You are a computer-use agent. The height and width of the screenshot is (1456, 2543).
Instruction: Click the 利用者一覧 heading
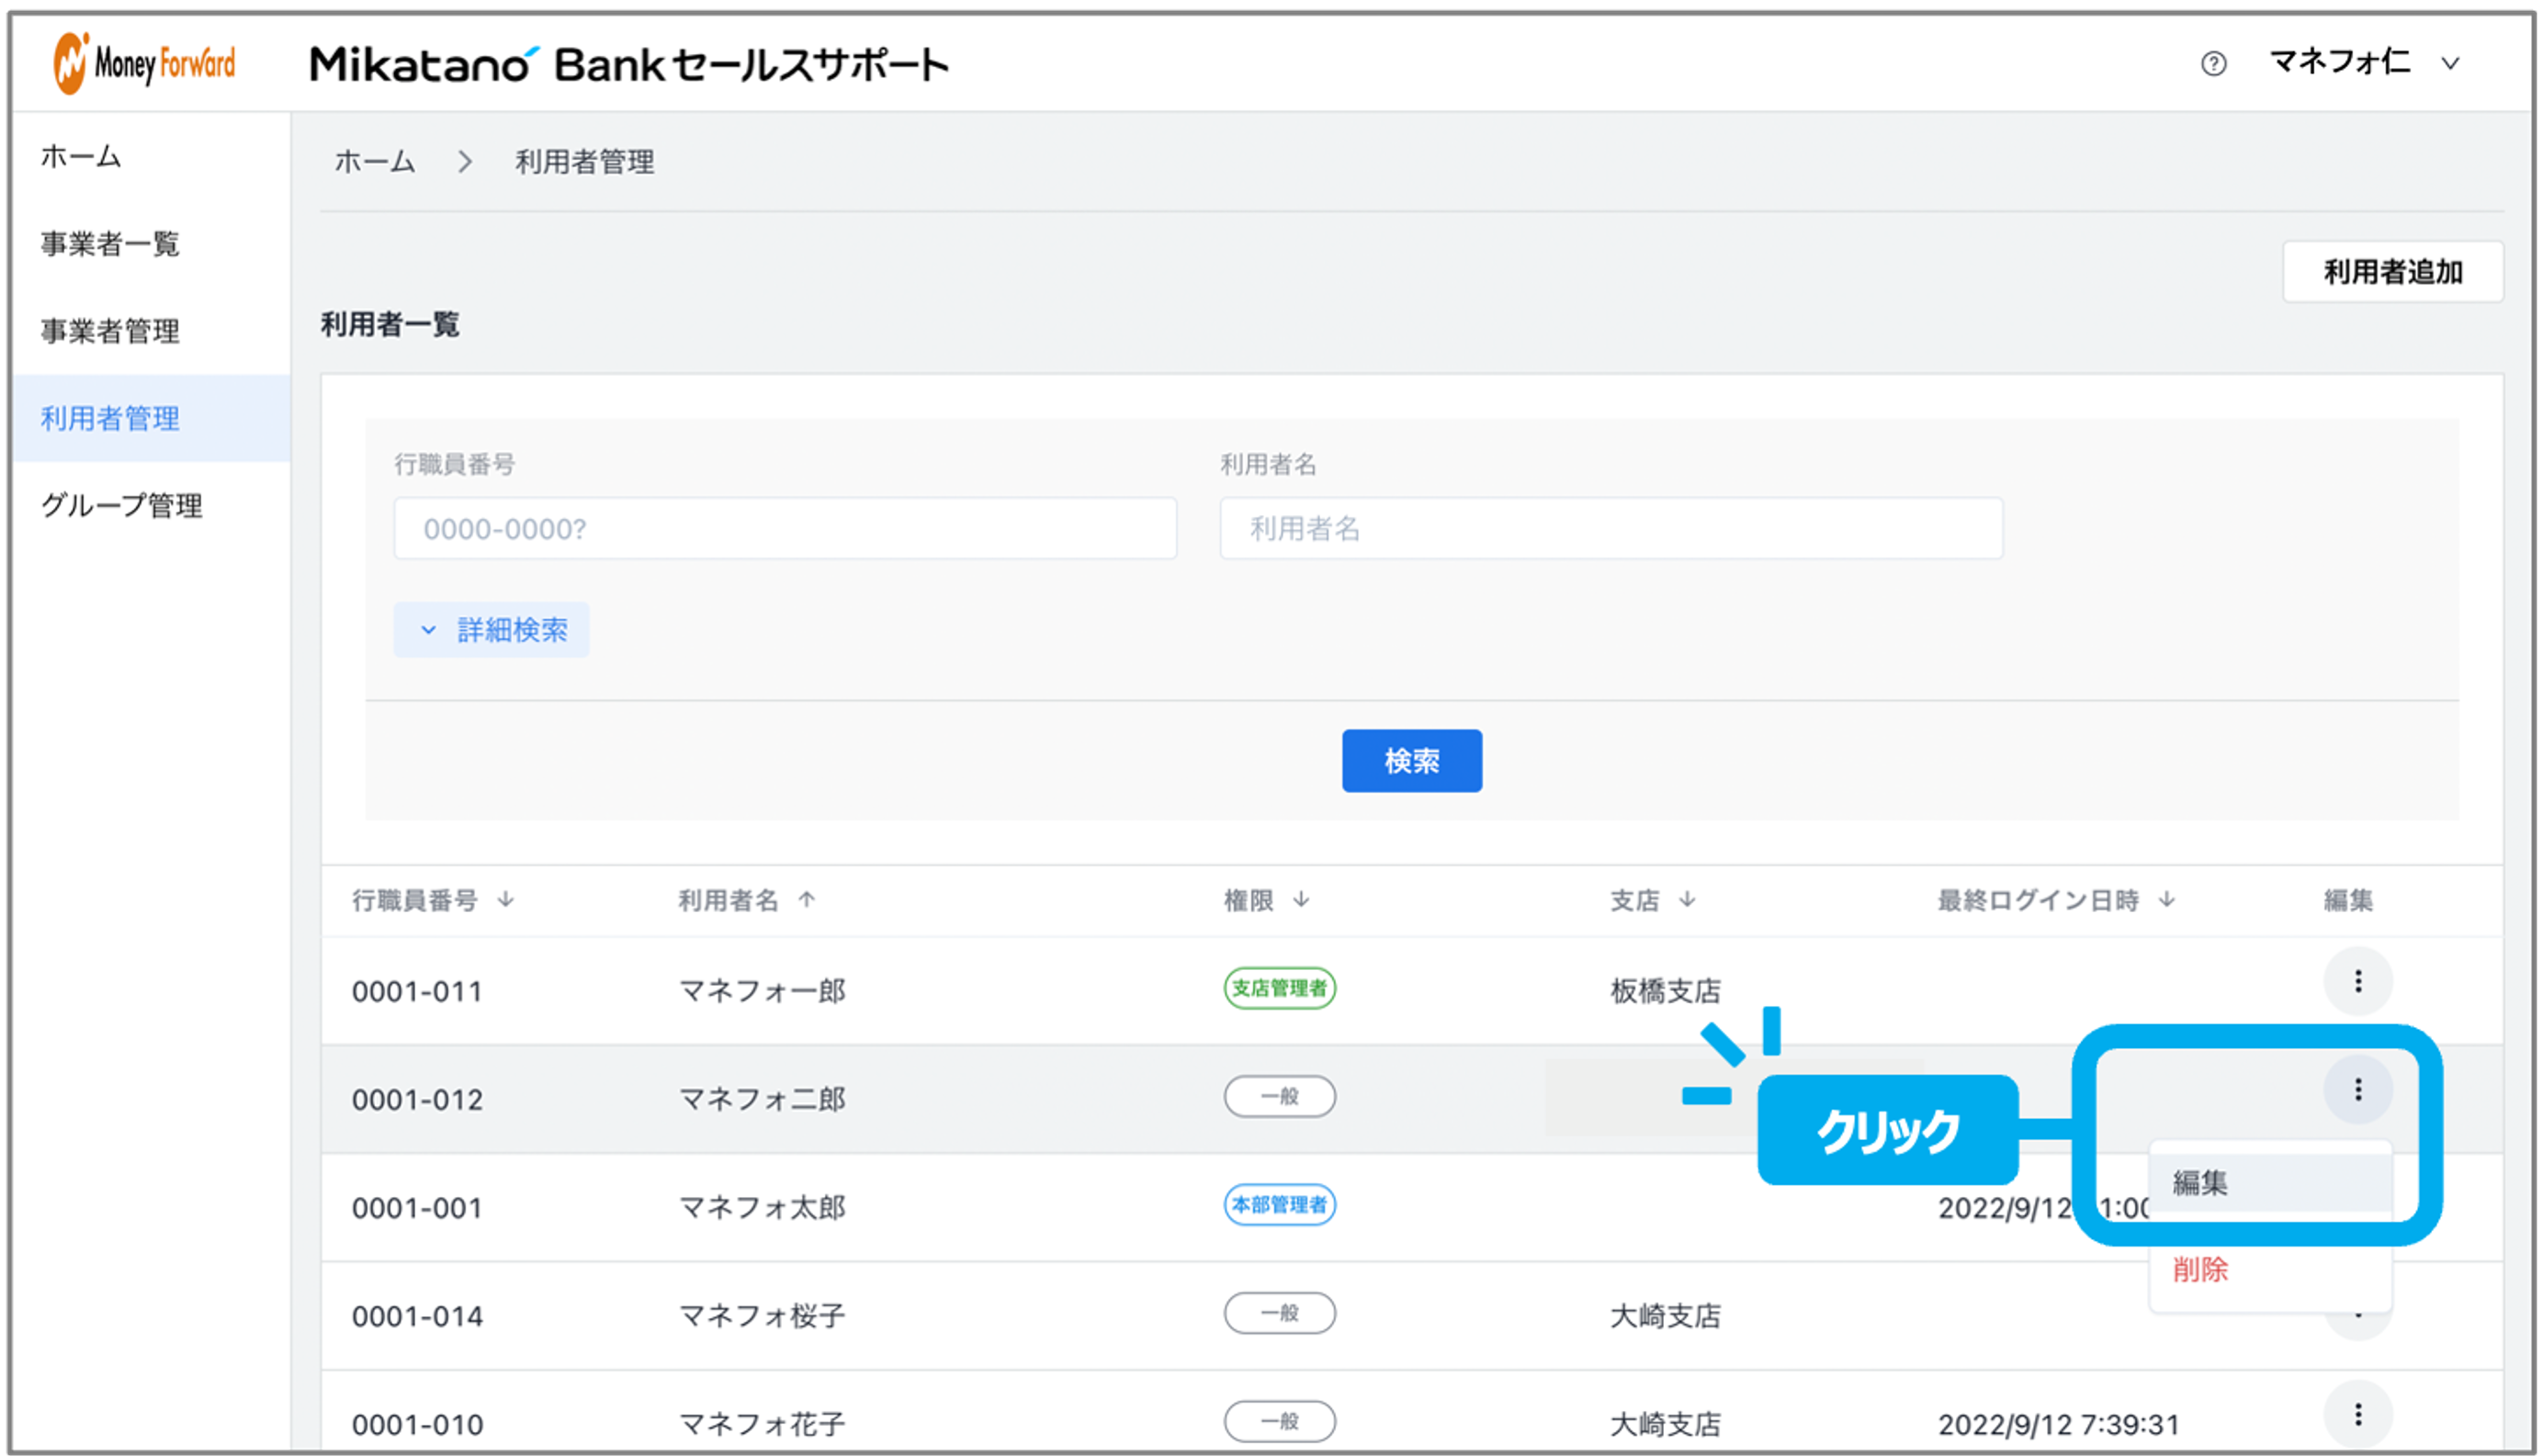pyautogui.click(x=390, y=324)
